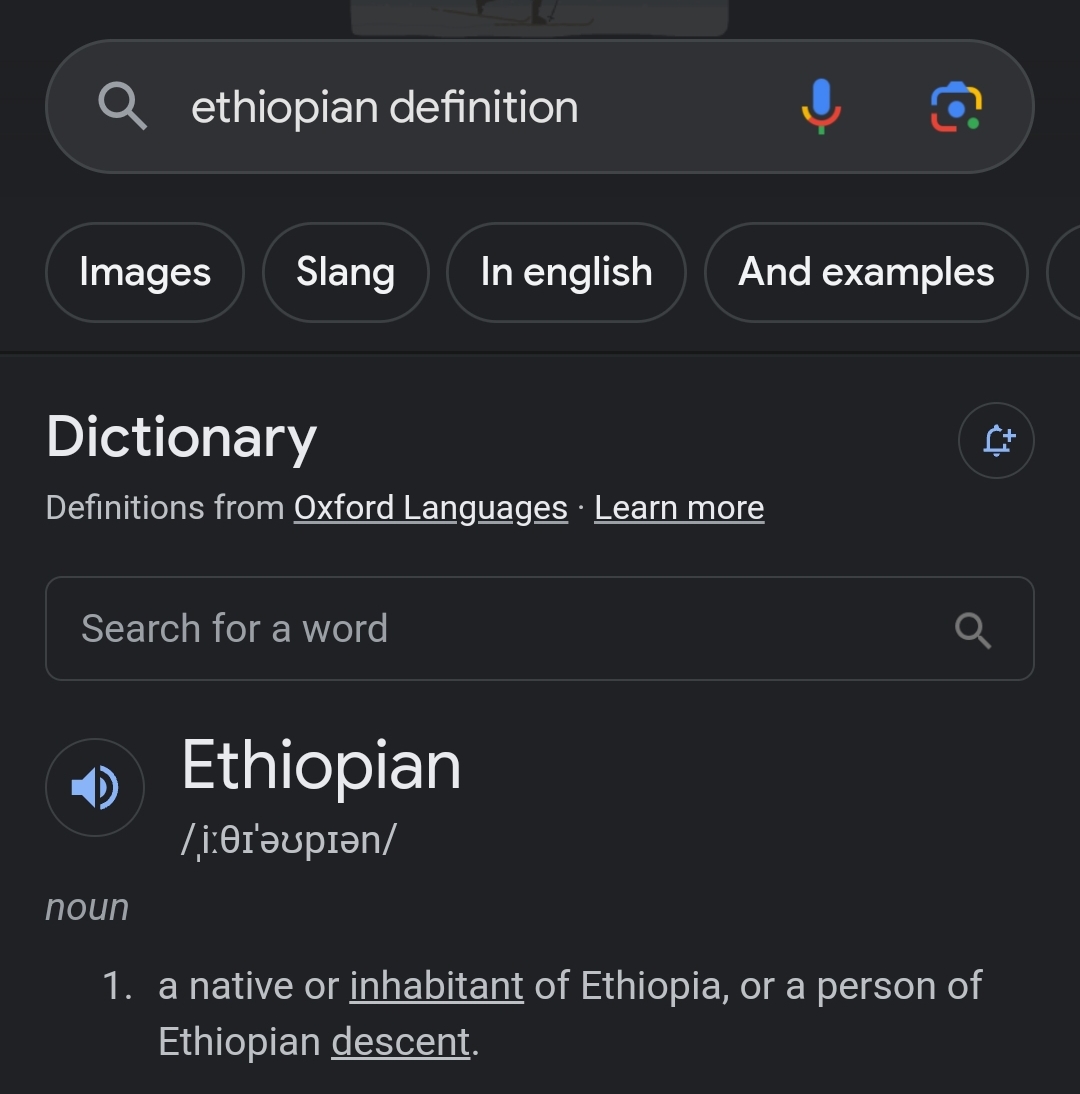Tap the magnifier in the top search bar

click(x=123, y=107)
